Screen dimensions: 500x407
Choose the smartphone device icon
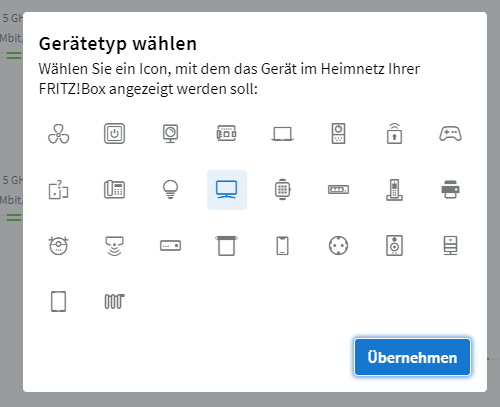(x=282, y=246)
